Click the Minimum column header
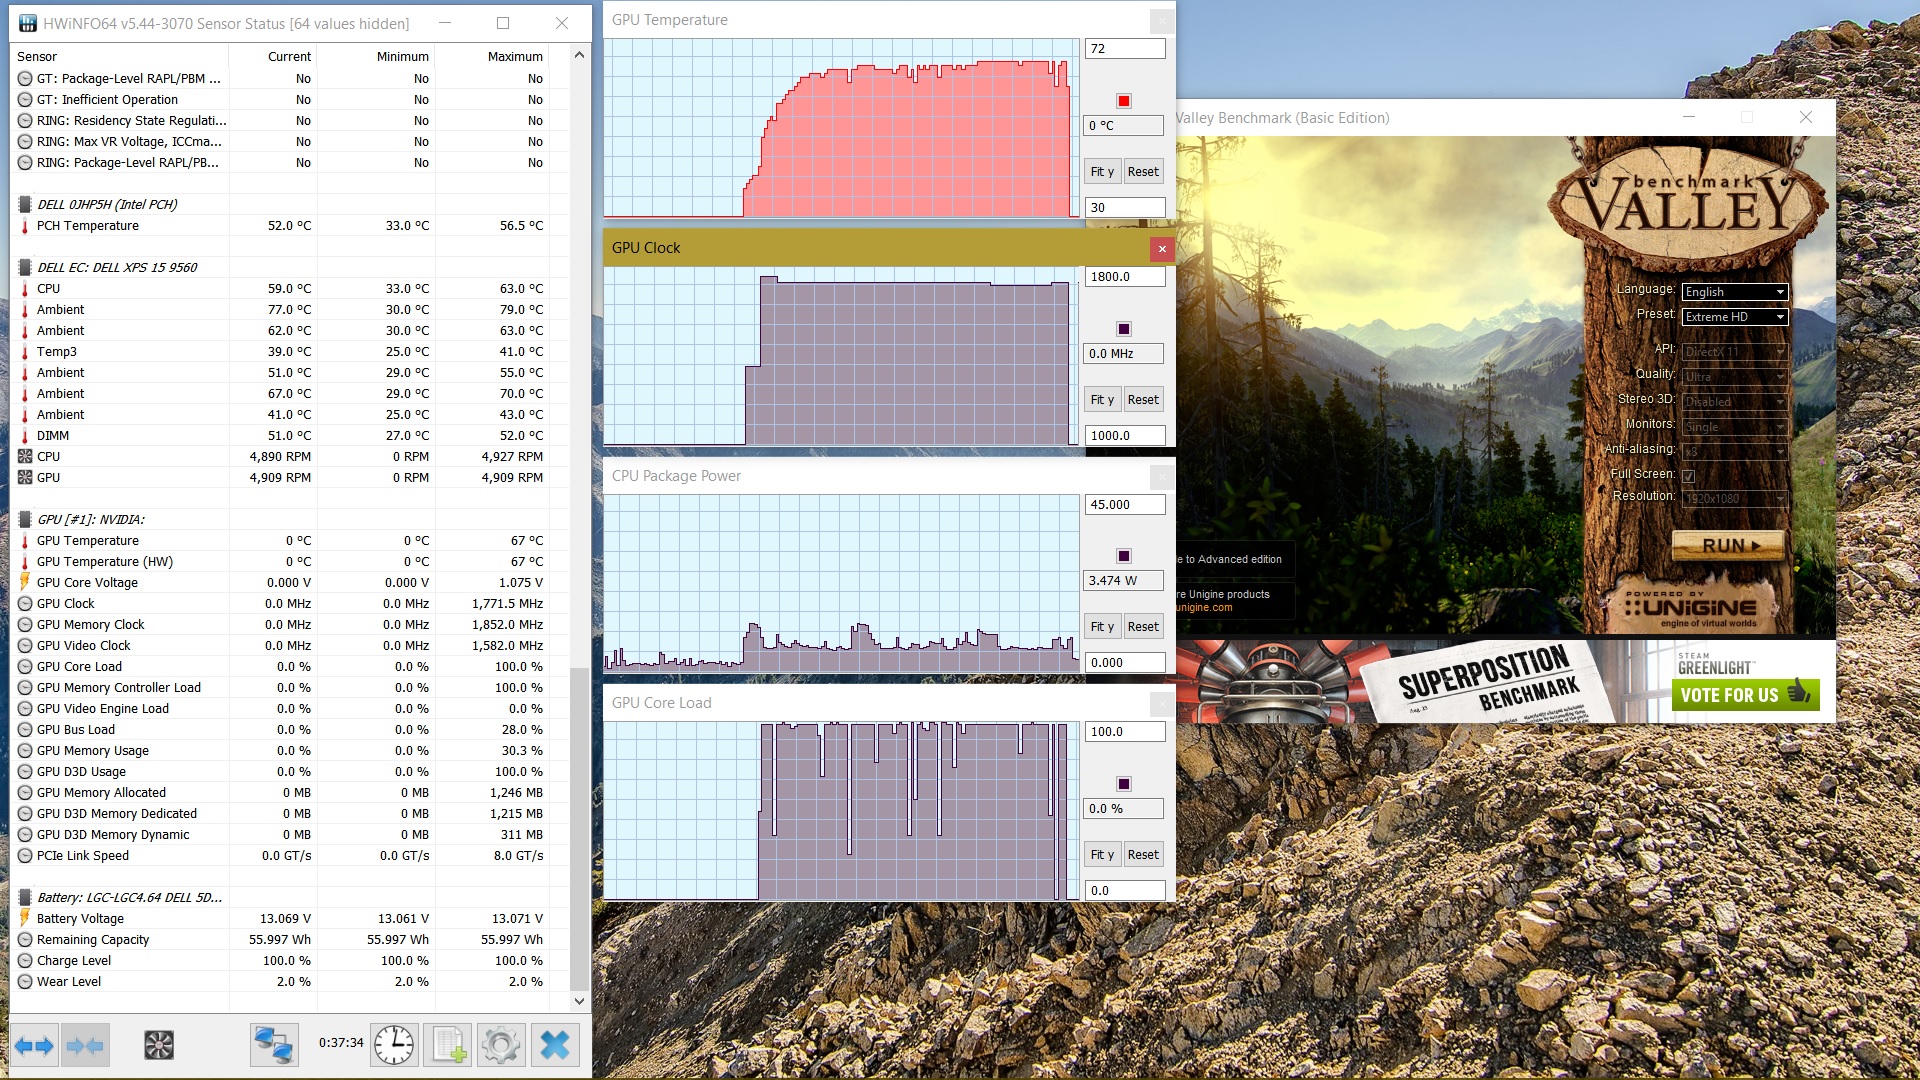Viewport: 1920px width, 1080px height. [376, 57]
